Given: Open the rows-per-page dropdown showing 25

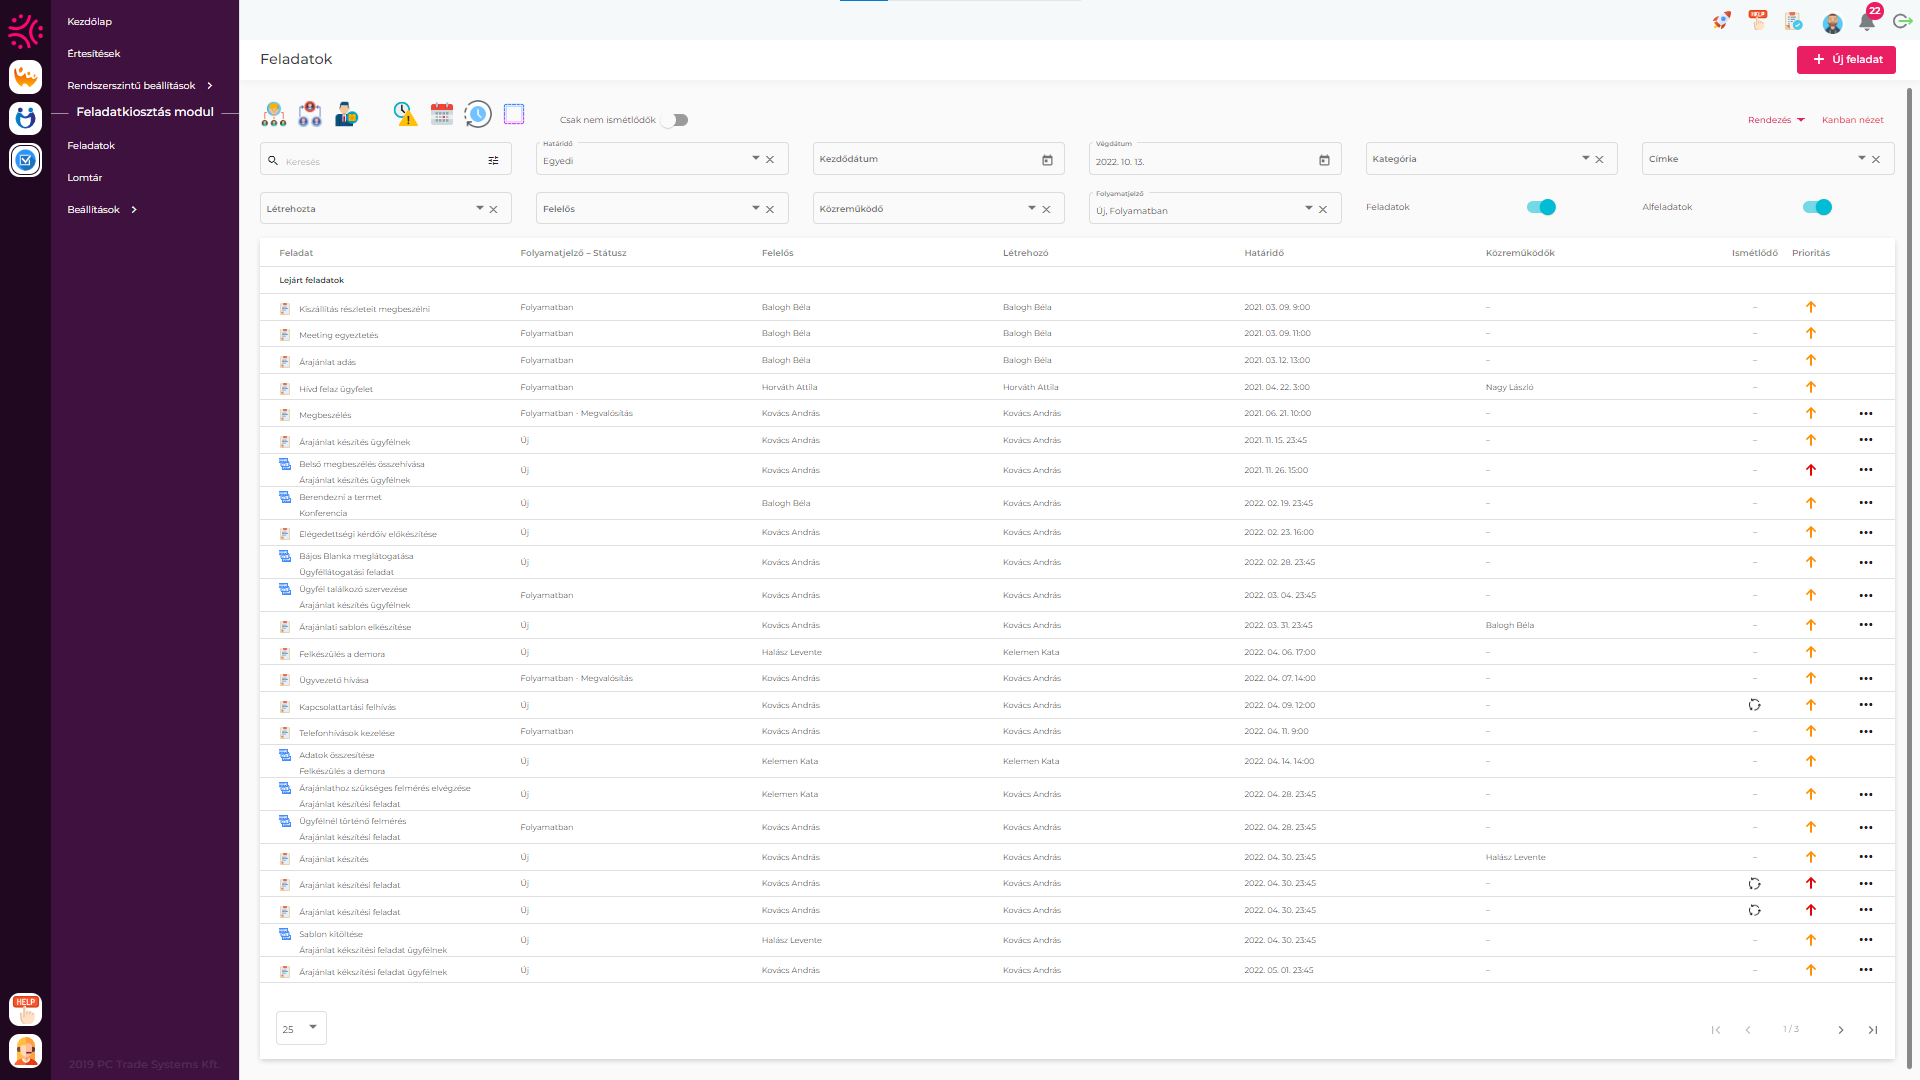Looking at the screenshot, I should click(301, 1028).
